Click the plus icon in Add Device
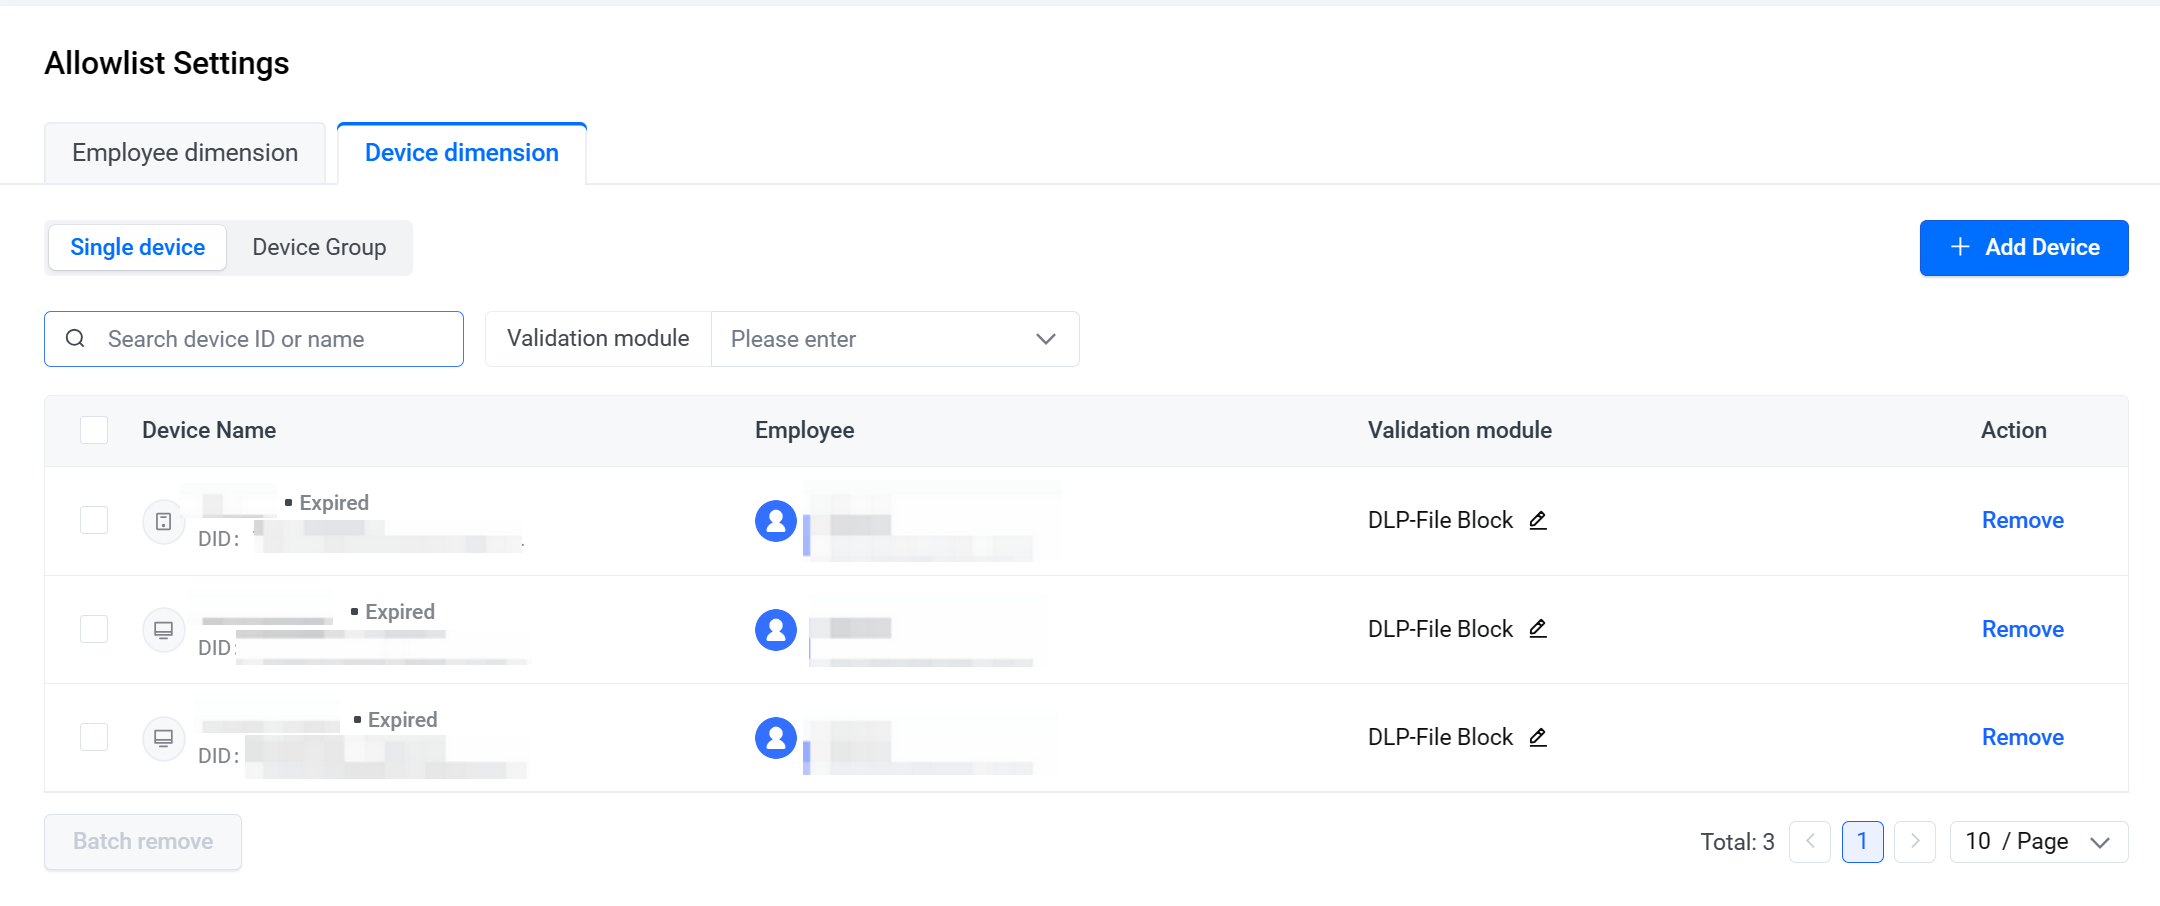The width and height of the screenshot is (2160, 906). coord(1960,247)
